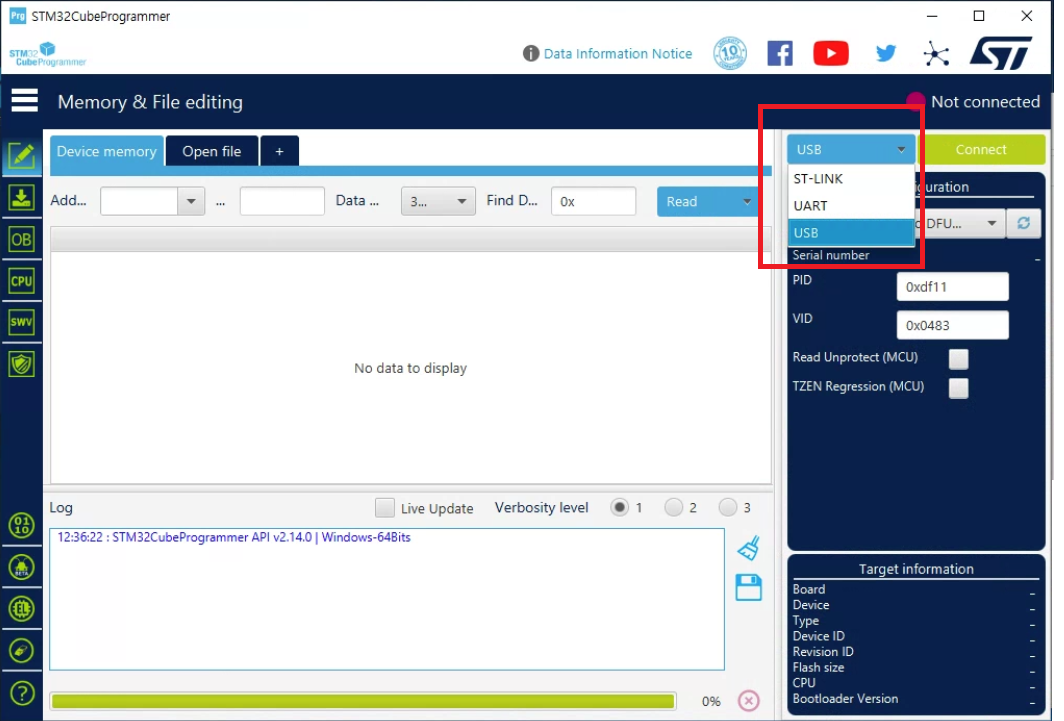
Task: Click the green progress bar
Action: pos(363,701)
